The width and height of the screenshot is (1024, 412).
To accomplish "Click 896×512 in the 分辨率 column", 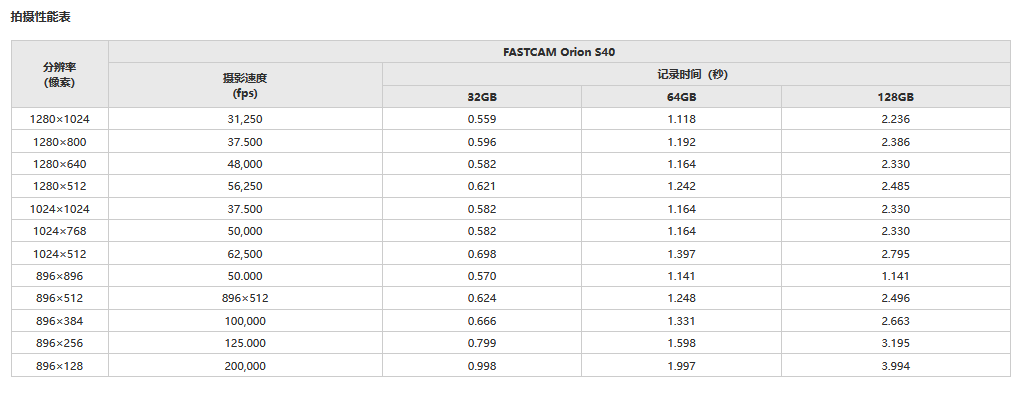I will pyautogui.click(x=60, y=298).
